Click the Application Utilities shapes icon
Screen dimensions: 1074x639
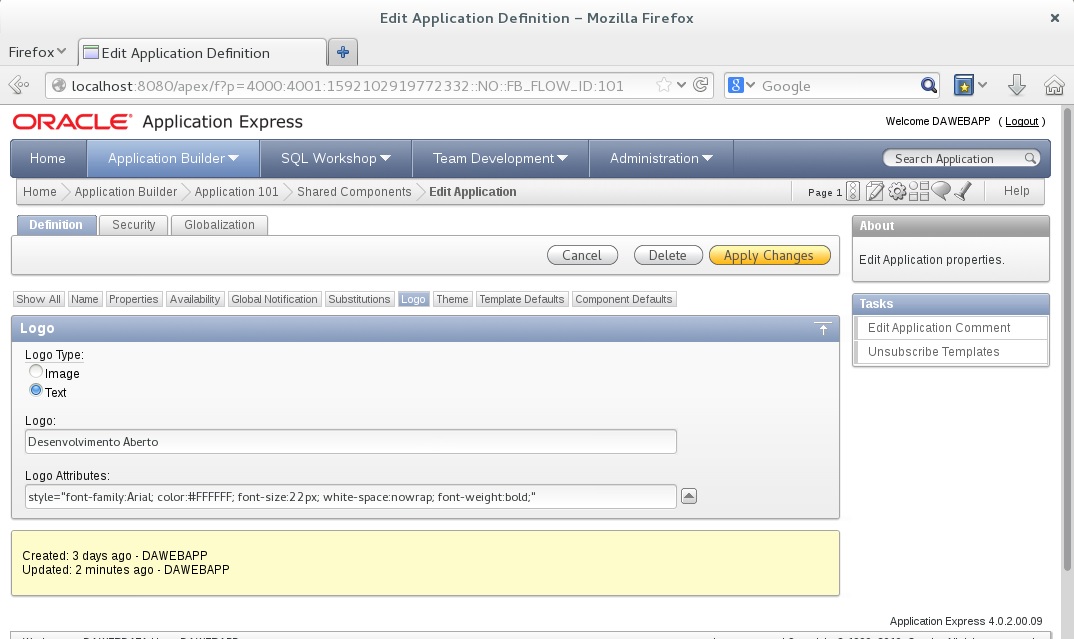(918, 192)
